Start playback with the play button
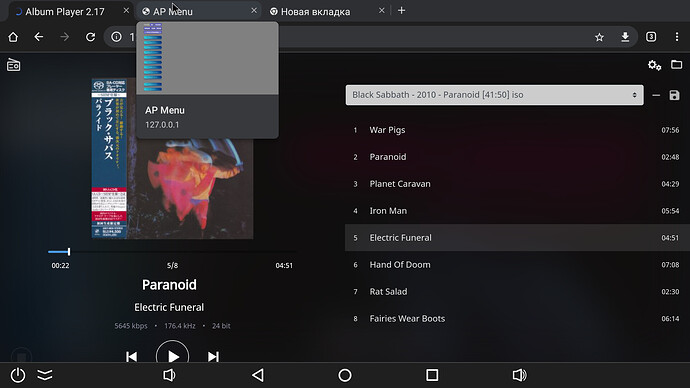The image size is (690, 388). (x=172, y=355)
